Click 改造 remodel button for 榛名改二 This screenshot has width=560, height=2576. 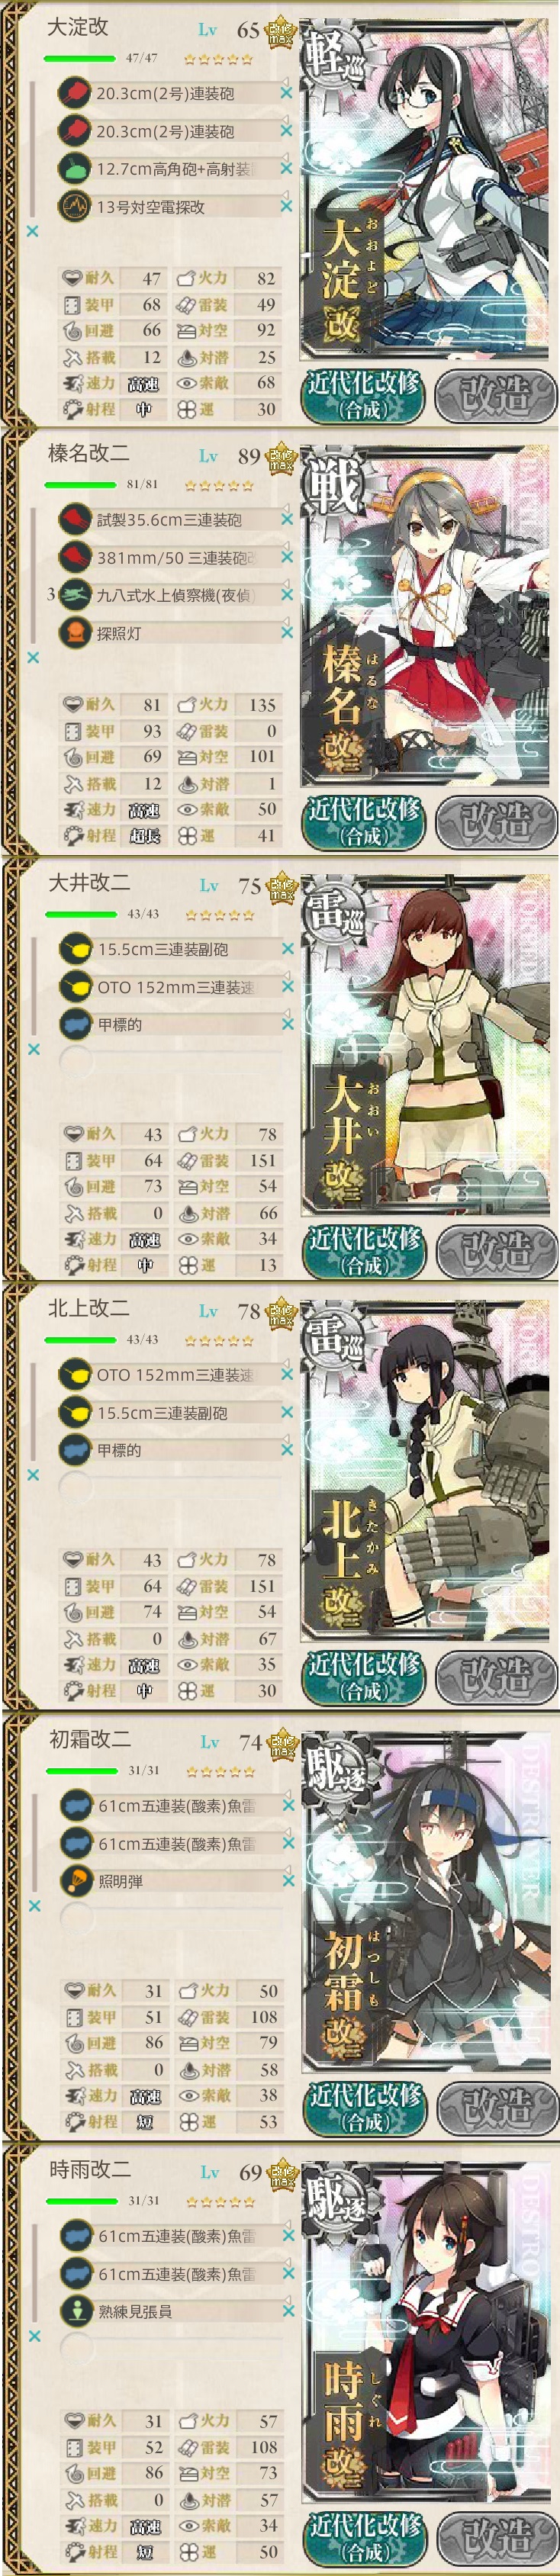pos(495,821)
